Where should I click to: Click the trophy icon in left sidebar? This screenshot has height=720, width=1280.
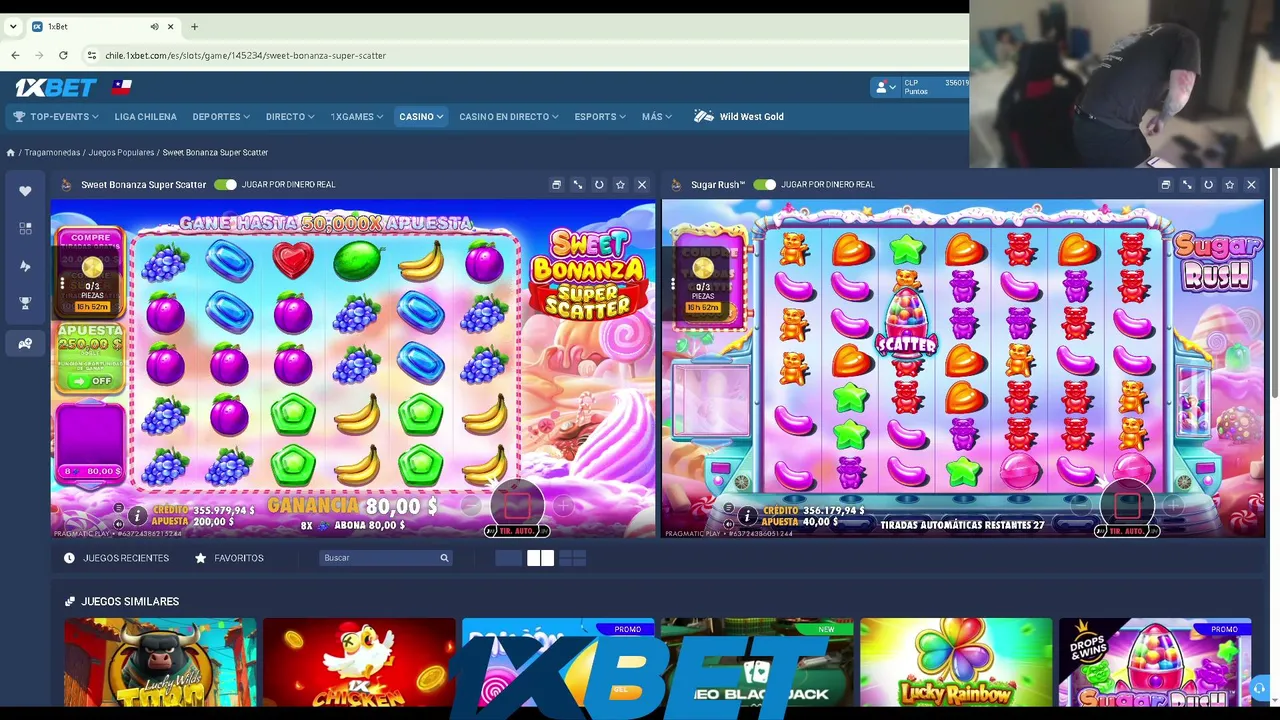(x=25, y=303)
